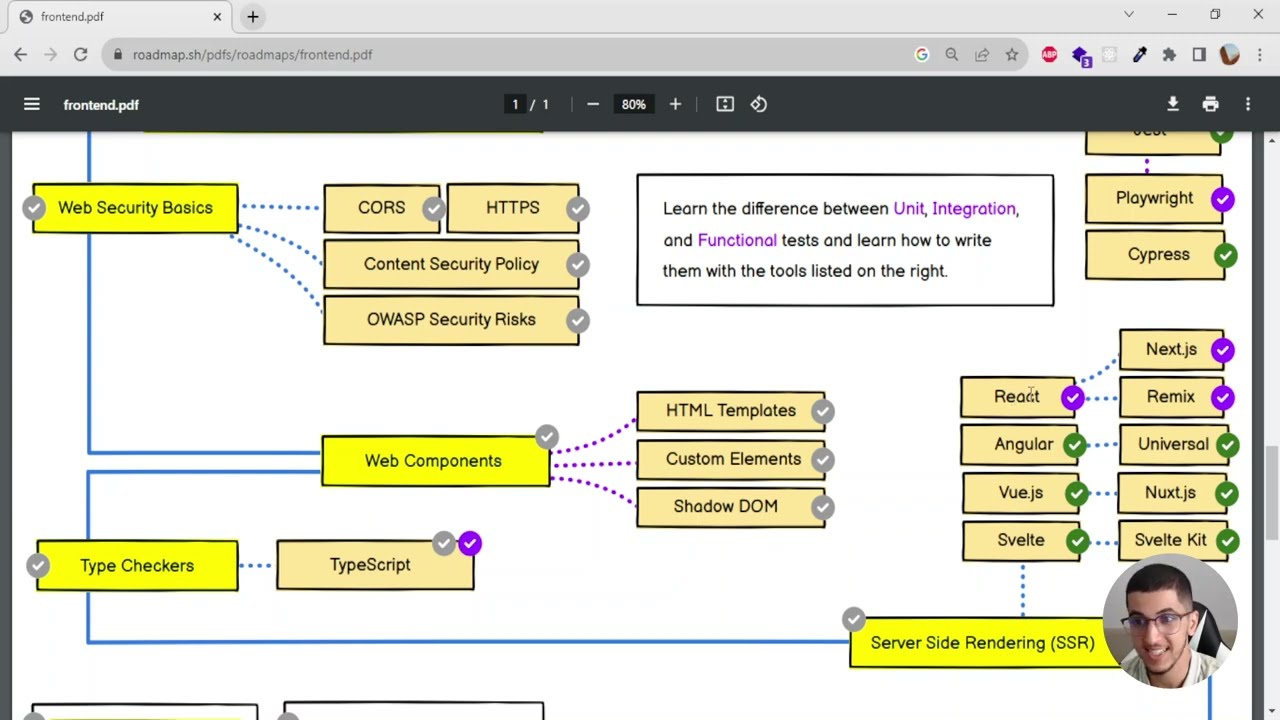Viewport: 1280px width, 720px height.
Task: Open the Type Checkers node
Action: [x=137, y=566]
